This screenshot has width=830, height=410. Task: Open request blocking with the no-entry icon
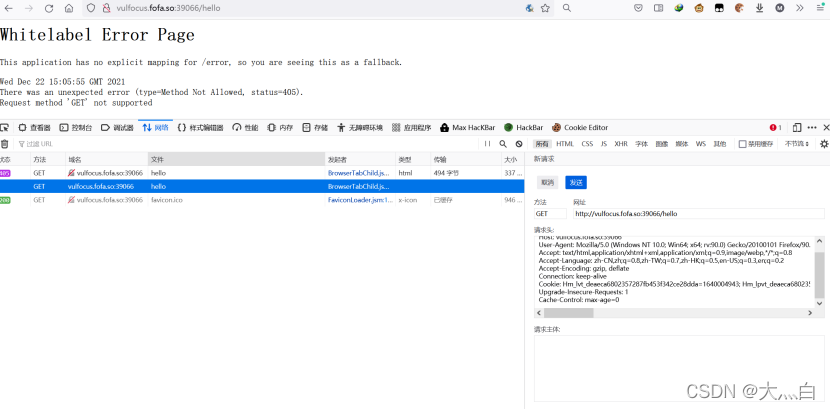click(x=519, y=144)
